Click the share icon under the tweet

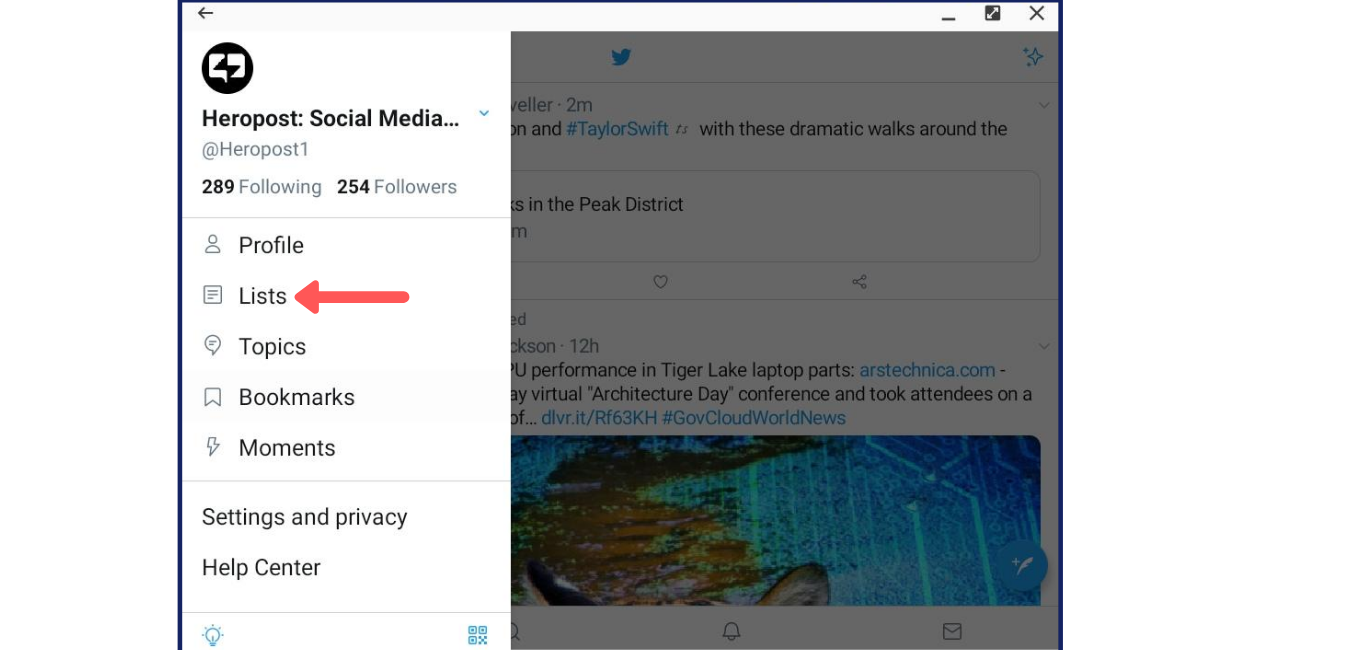point(859,282)
